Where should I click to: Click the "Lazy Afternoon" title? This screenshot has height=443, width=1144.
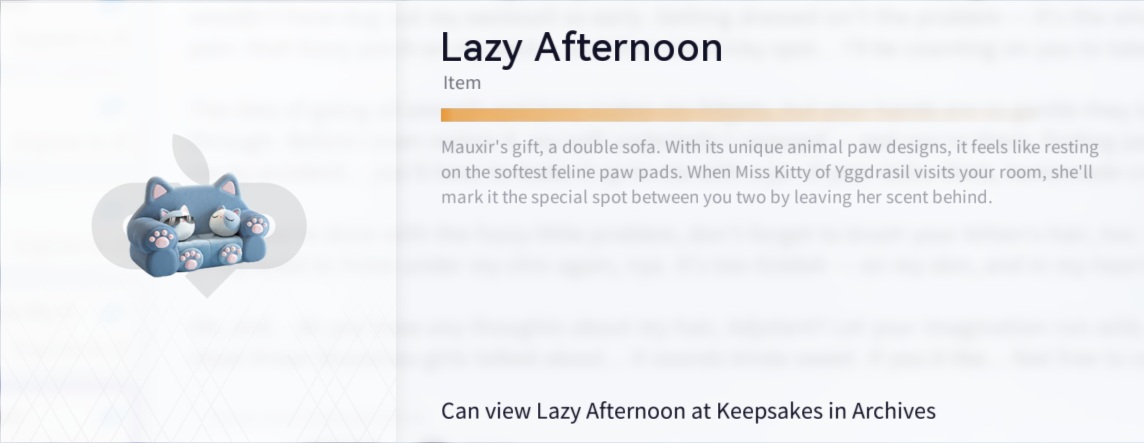(581, 47)
